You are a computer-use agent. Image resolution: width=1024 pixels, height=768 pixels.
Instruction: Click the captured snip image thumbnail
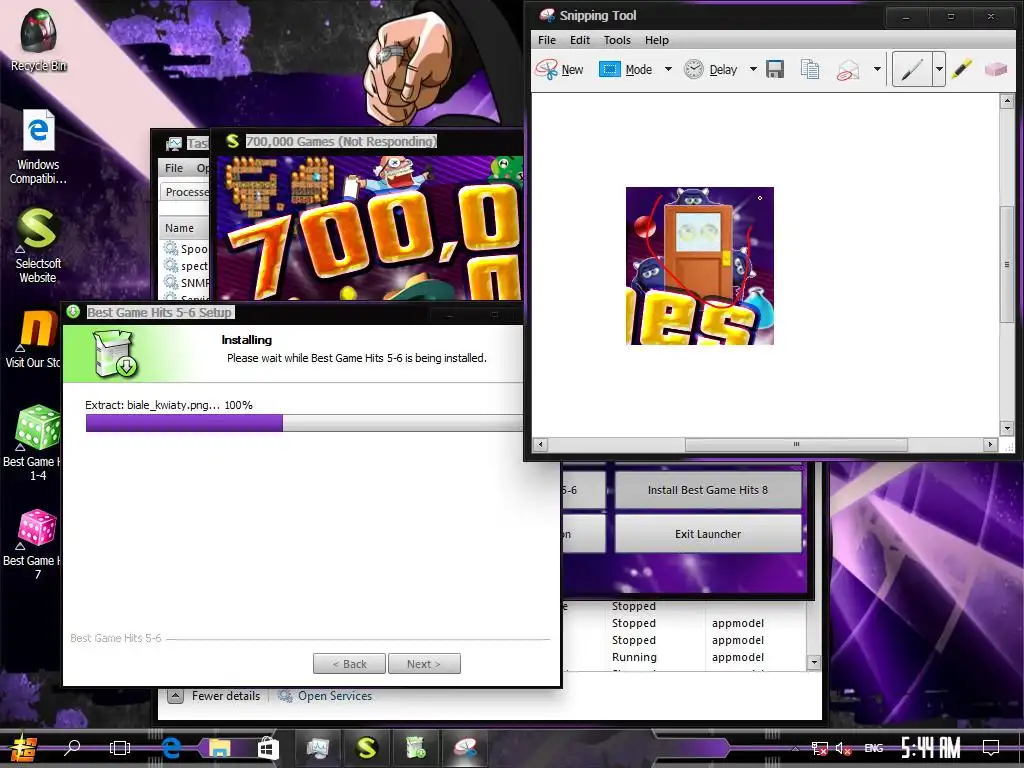[699, 266]
